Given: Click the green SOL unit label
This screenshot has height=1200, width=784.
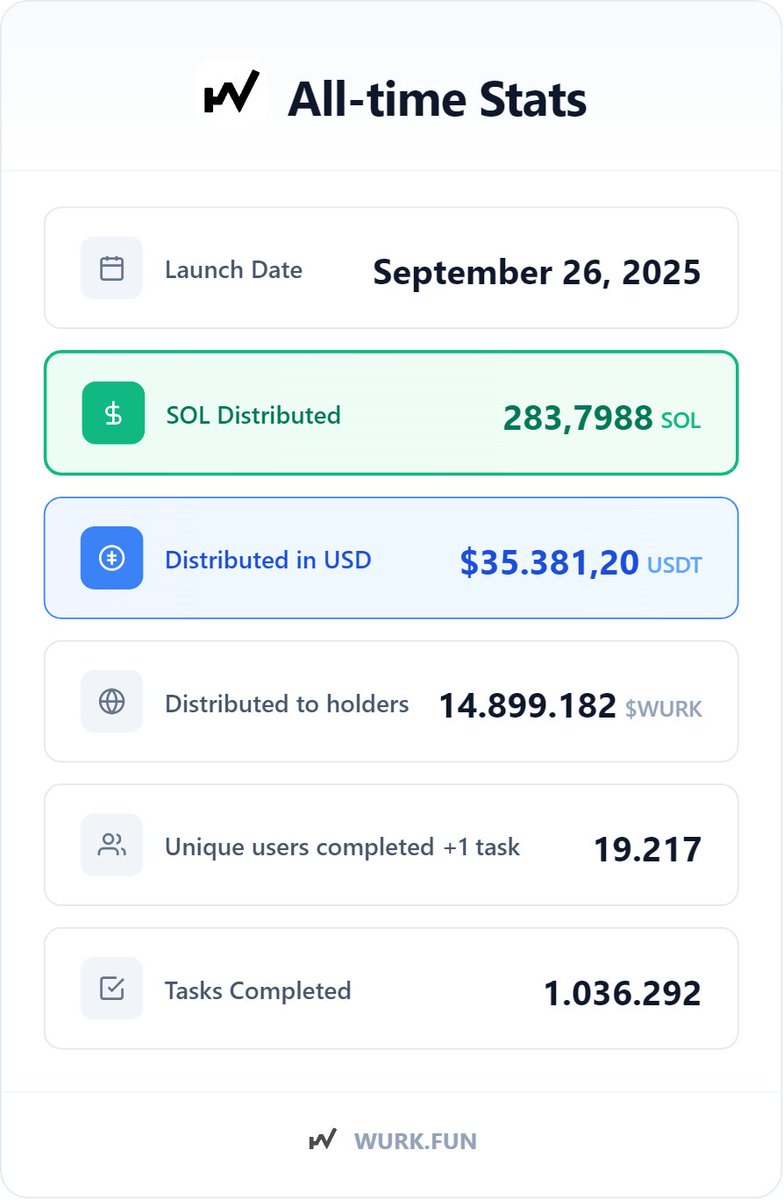Looking at the screenshot, I should (681, 421).
